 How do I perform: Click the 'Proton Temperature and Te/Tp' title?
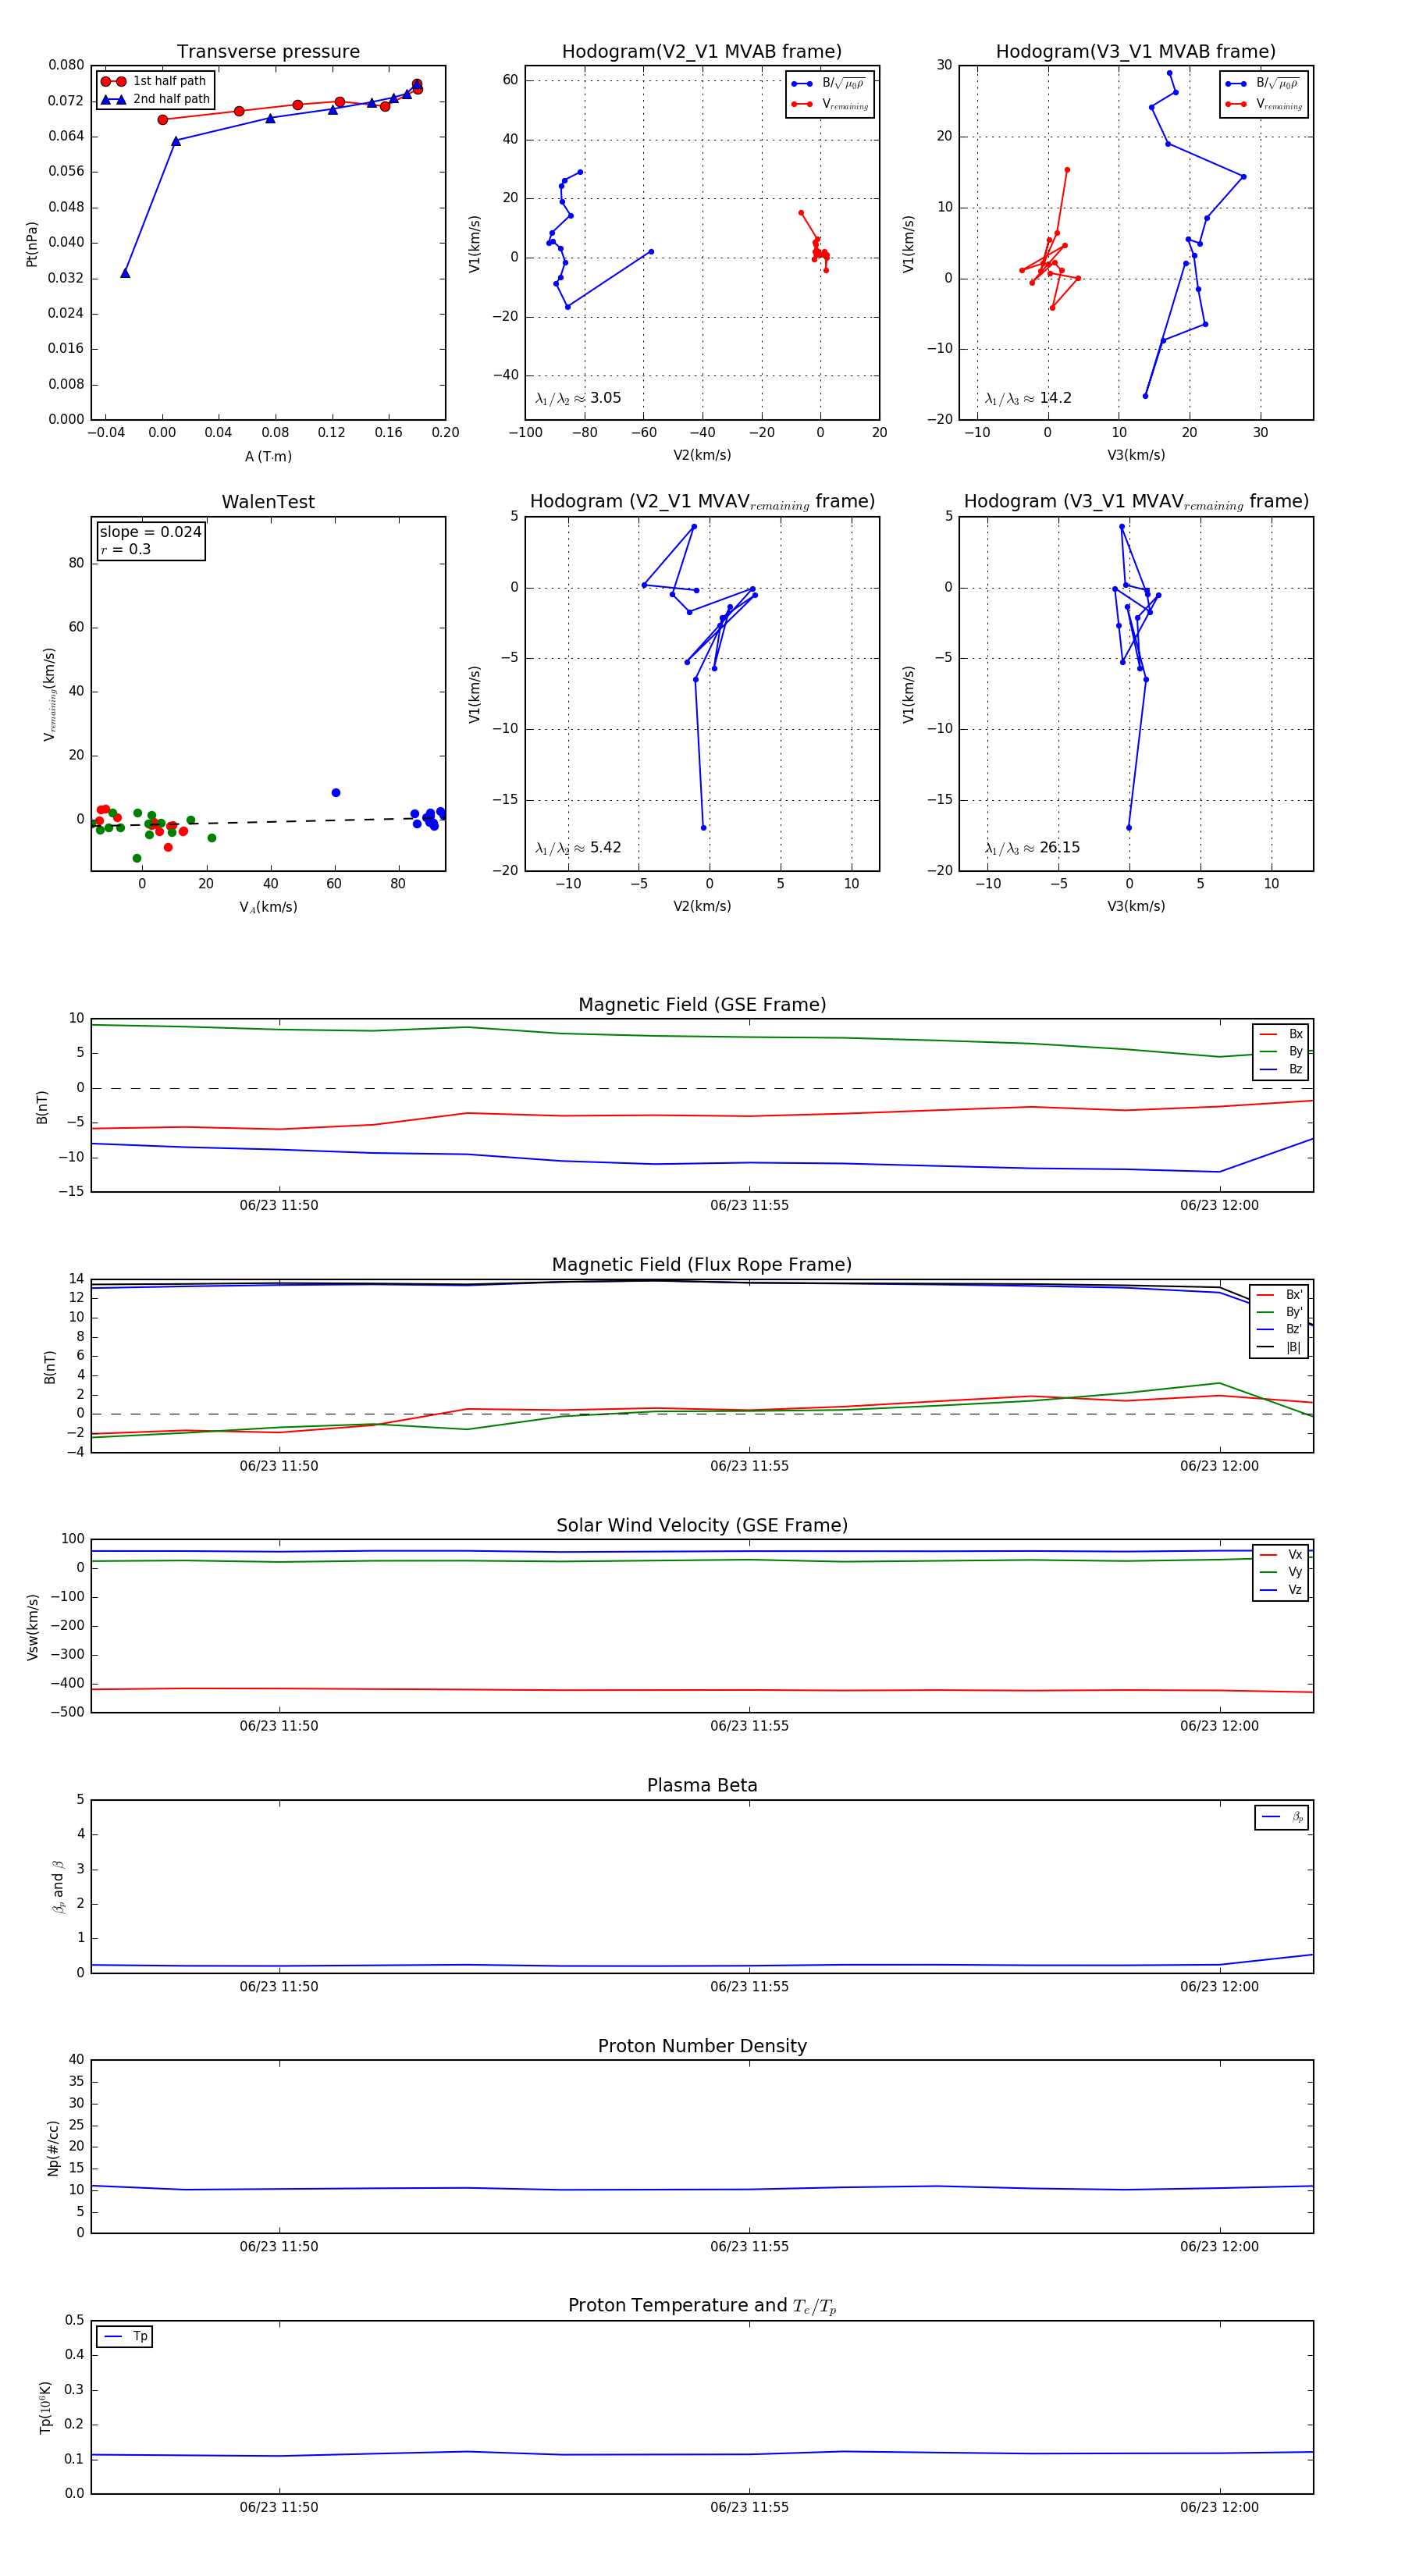click(x=702, y=2306)
